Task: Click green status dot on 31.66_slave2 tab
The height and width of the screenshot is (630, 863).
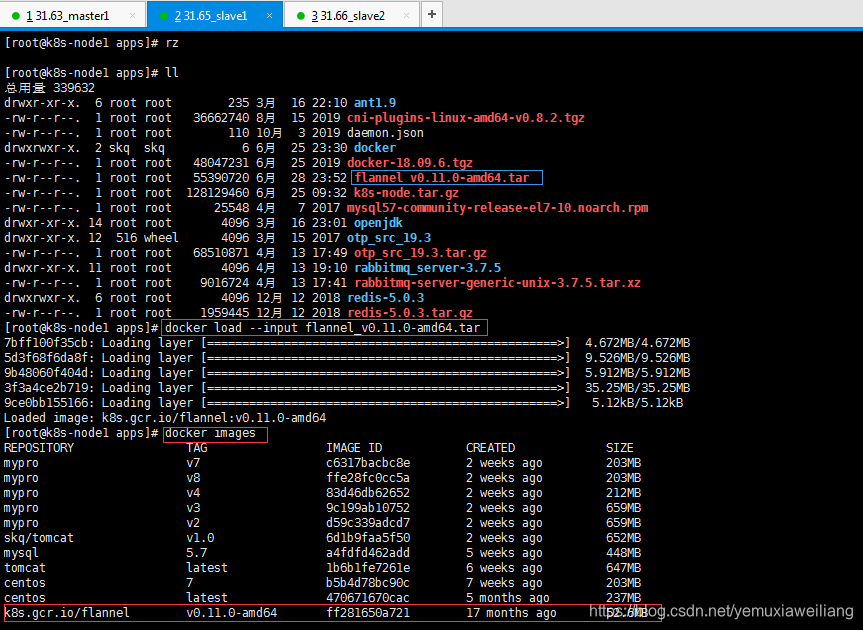Action: coord(301,16)
